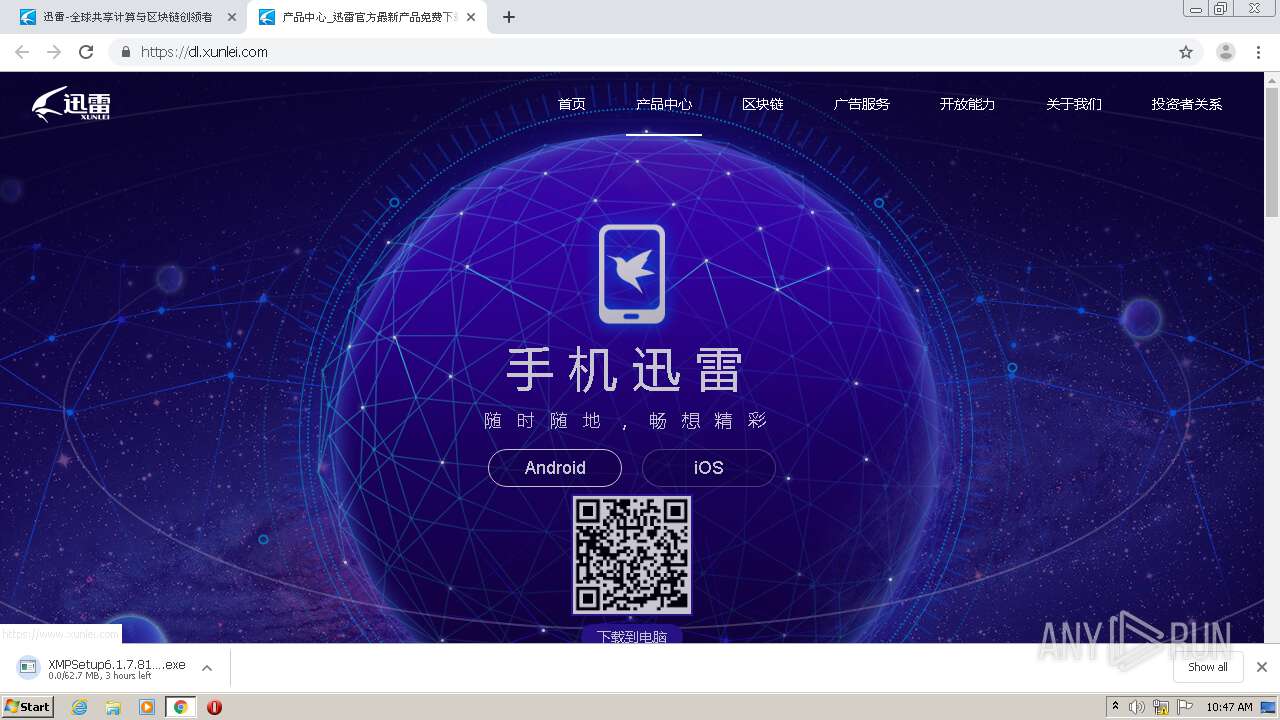Bookmark this page with the star icon
Image resolution: width=1280 pixels, height=720 pixels.
click(1186, 52)
